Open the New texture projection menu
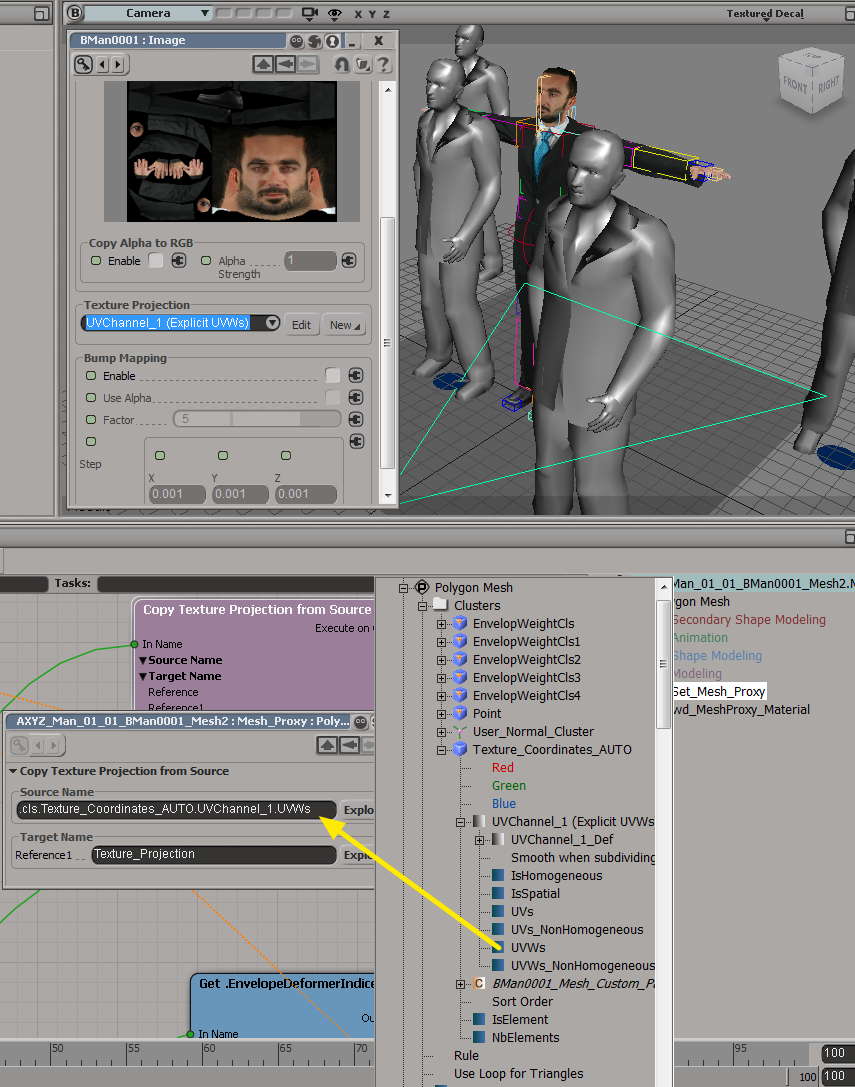Image resolution: width=855 pixels, height=1087 pixels. (x=345, y=325)
